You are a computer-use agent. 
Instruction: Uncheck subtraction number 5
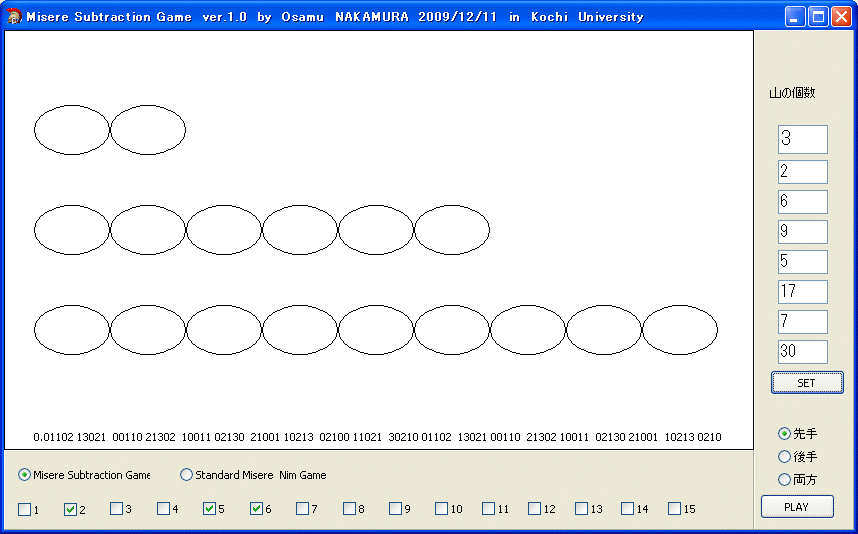(x=209, y=509)
